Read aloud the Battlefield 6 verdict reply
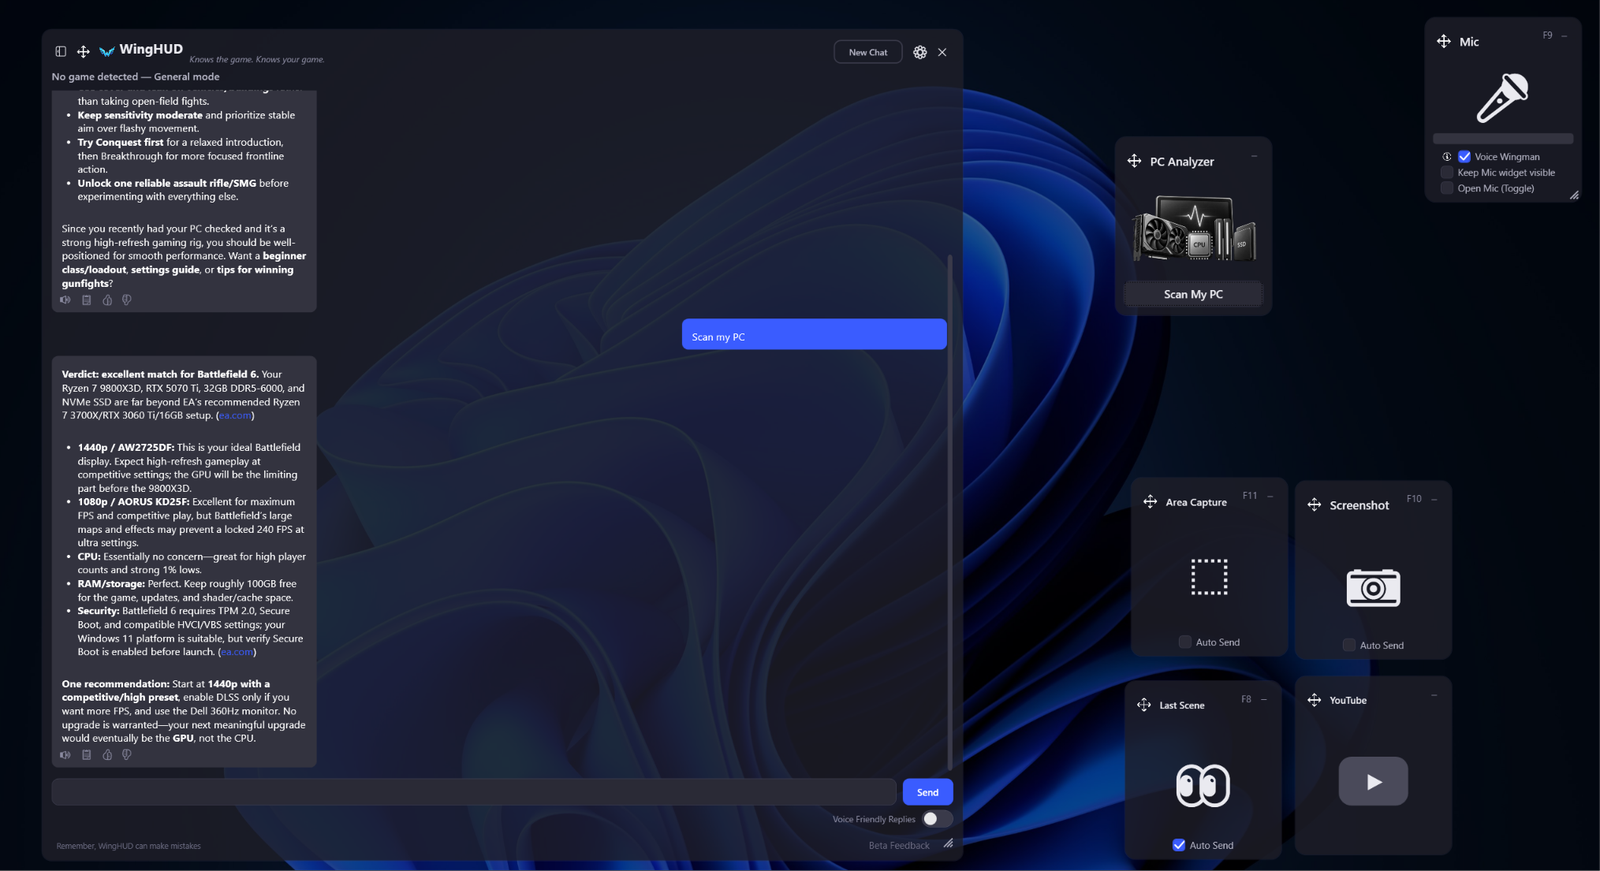The image size is (1600, 871). coord(66,755)
